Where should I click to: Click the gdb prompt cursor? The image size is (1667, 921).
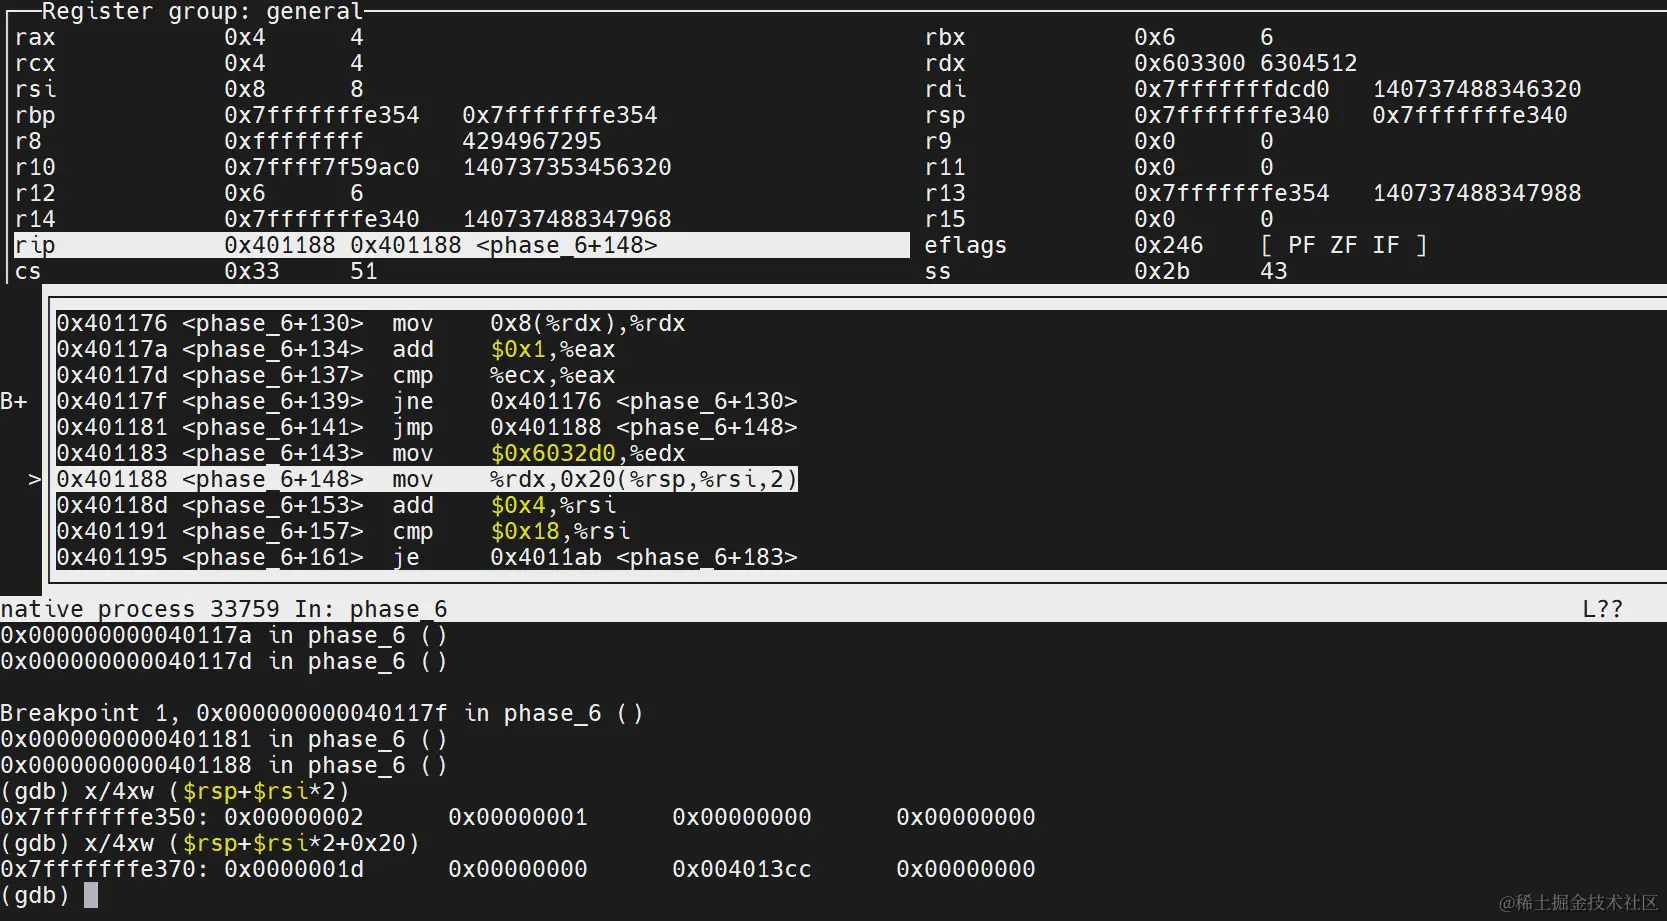tap(91, 895)
